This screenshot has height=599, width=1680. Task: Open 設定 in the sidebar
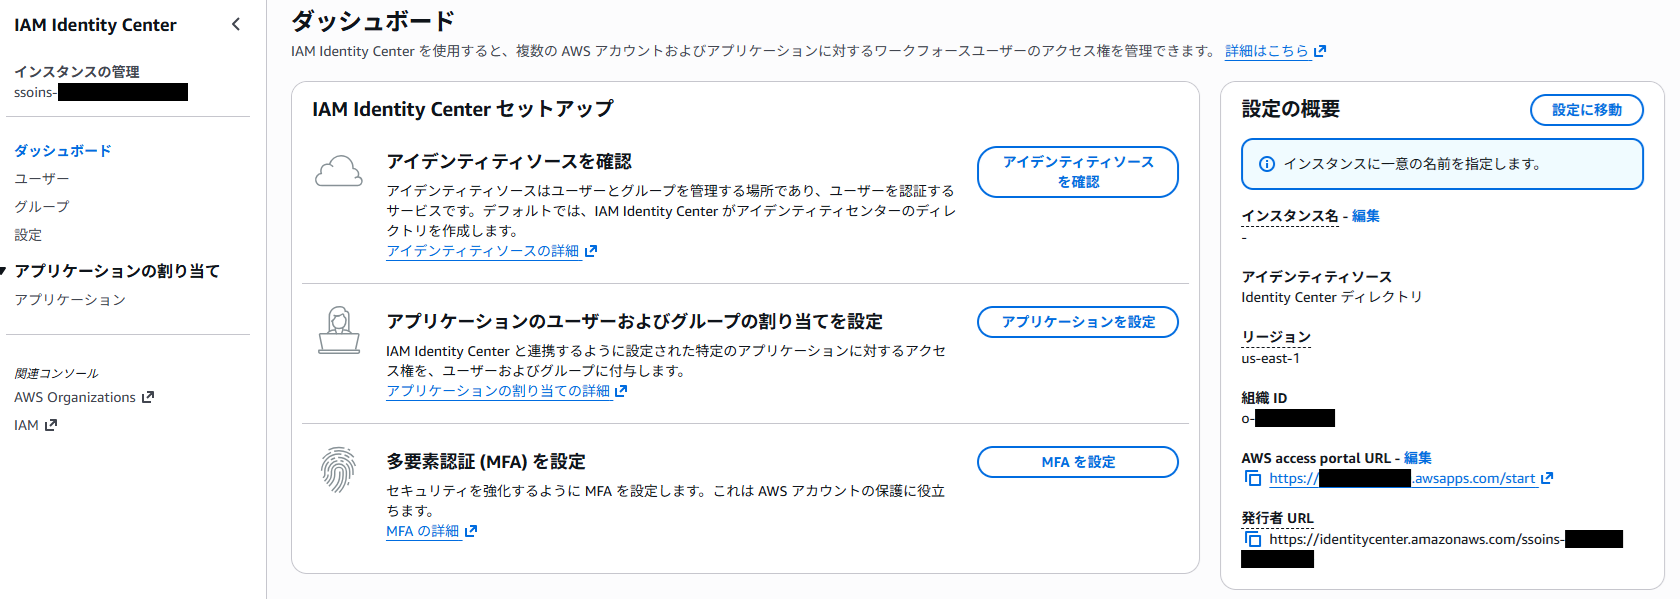(28, 235)
